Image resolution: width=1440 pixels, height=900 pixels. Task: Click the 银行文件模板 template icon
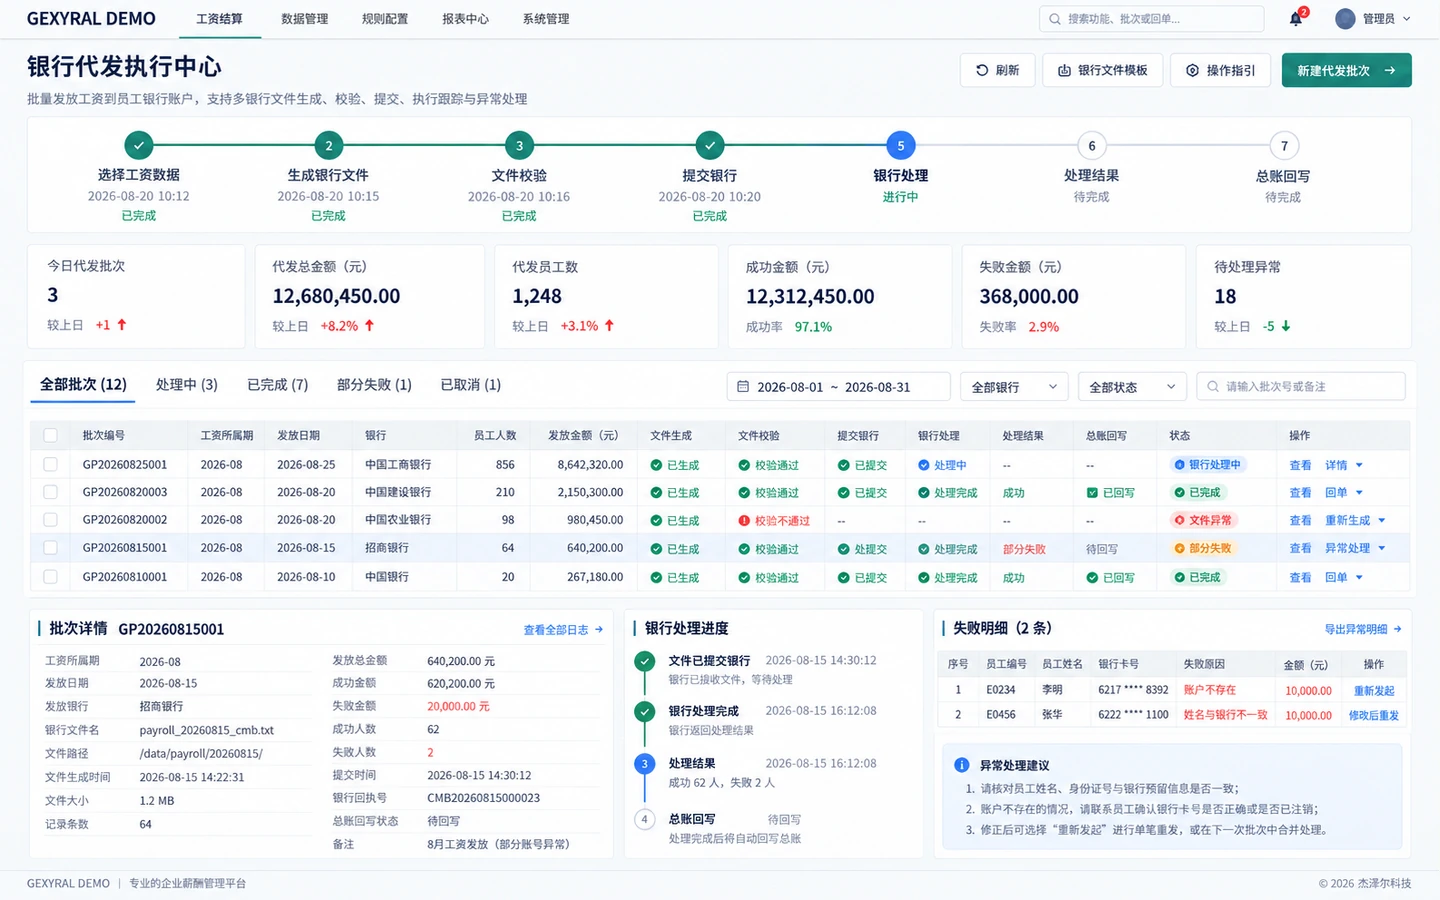click(x=1064, y=70)
